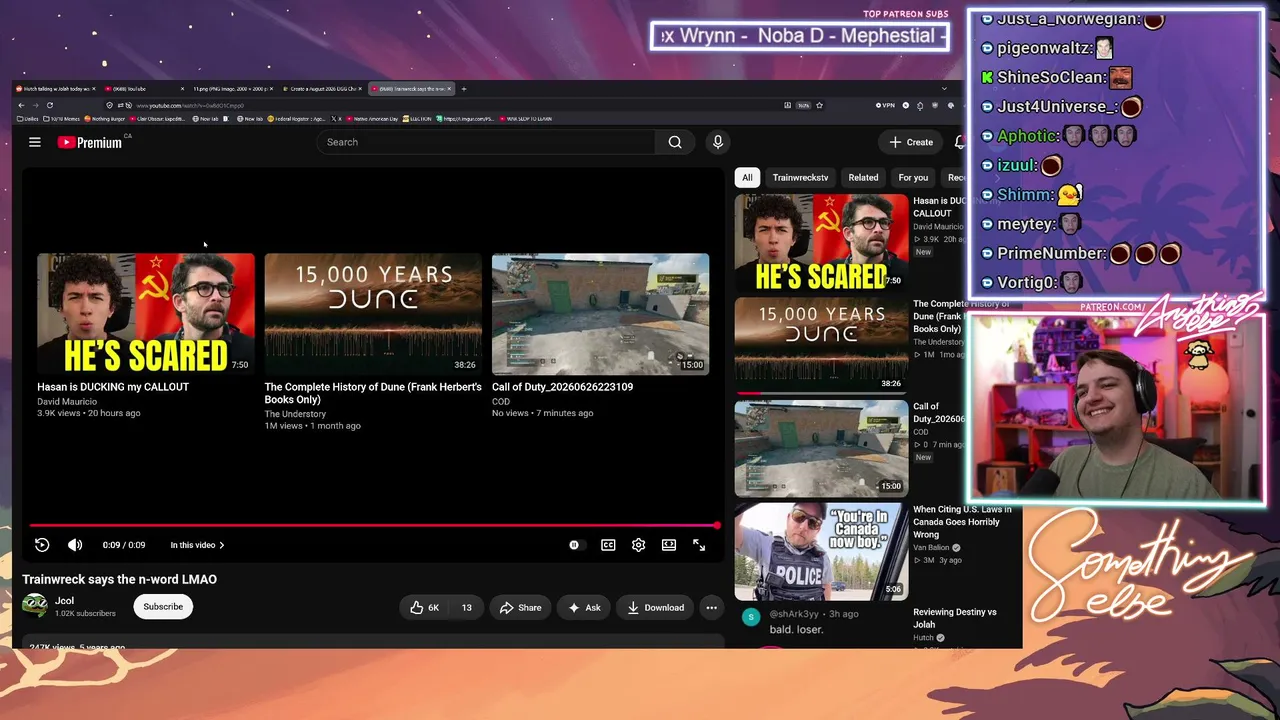The height and width of the screenshot is (720, 1280).
Task: Open Jcol channel avatar
Action: coord(35,606)
